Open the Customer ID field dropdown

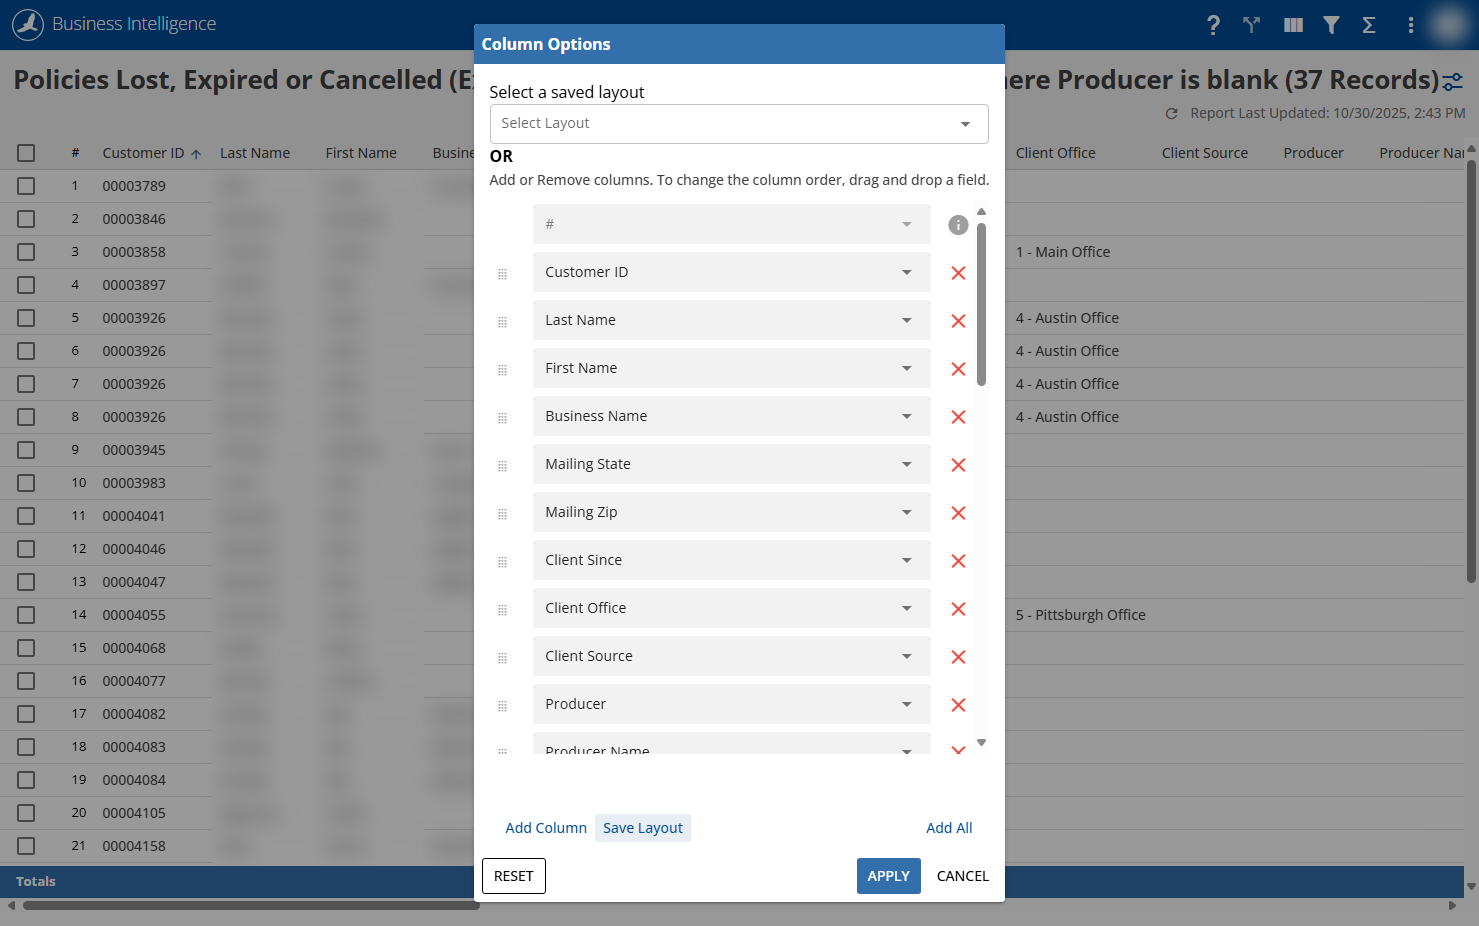(731, 272)
